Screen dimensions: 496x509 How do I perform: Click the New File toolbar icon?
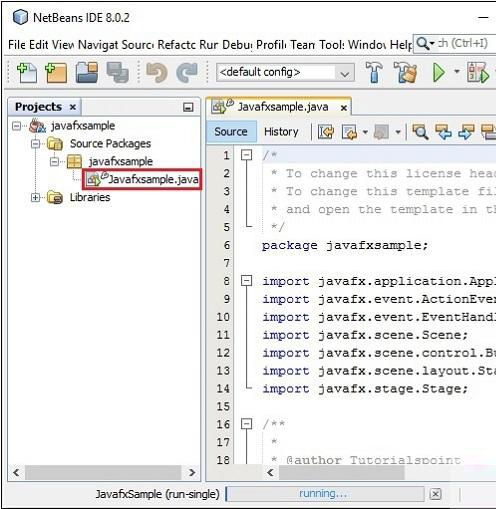click(27, 72)
